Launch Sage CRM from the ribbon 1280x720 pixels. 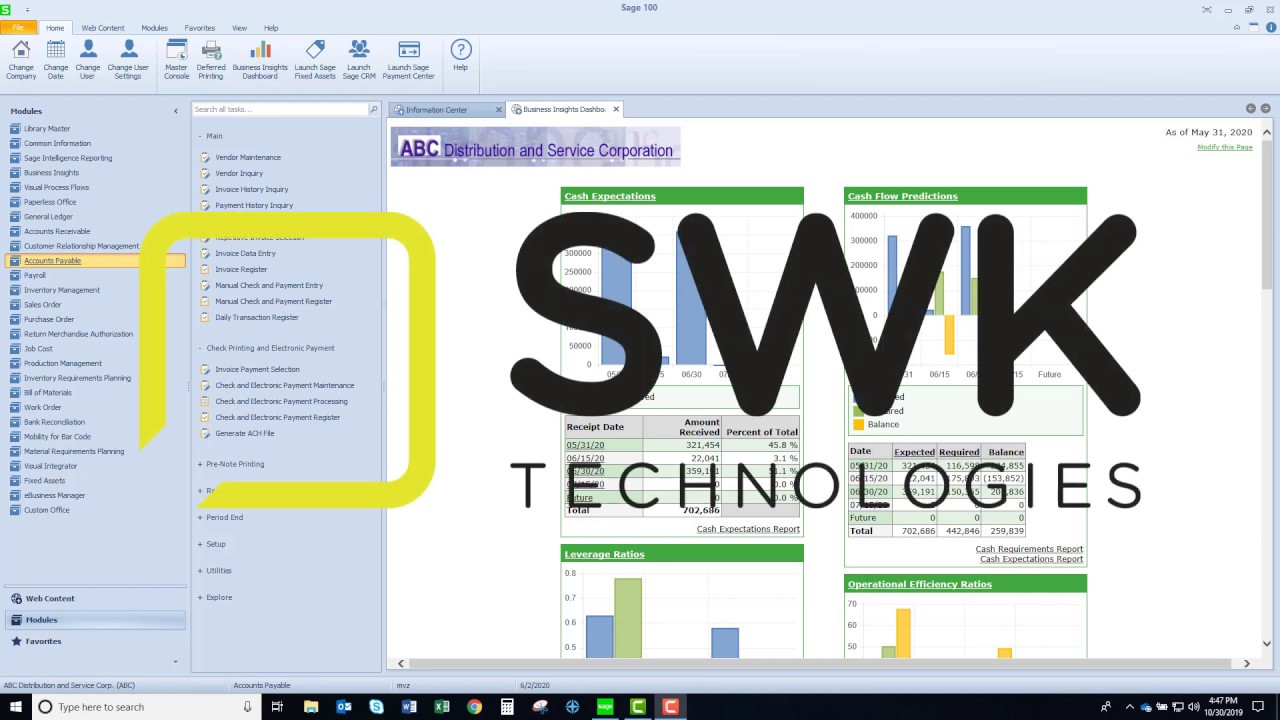[359, 60]
